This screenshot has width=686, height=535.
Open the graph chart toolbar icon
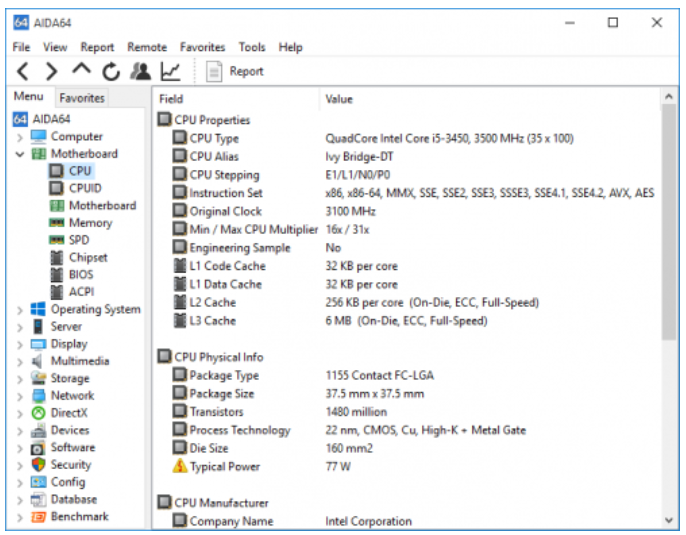(171, 71)
